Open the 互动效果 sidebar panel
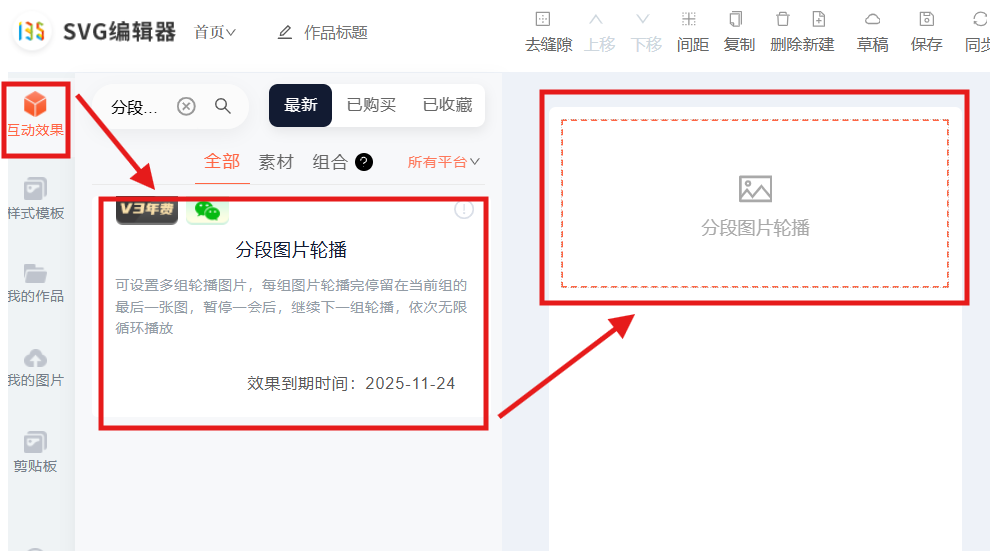The image size is (990, 551). pos(35,116)
